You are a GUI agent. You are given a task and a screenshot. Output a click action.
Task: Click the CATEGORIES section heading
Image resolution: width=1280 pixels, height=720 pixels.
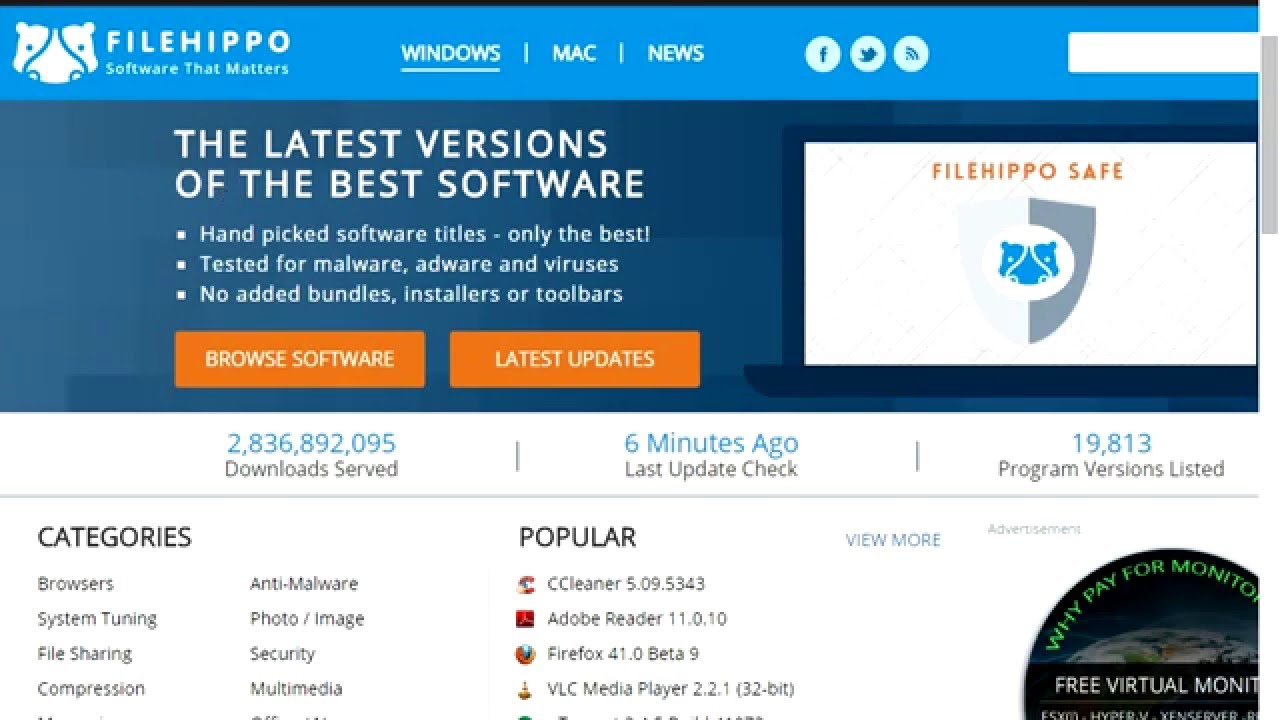tap(114, 537)
